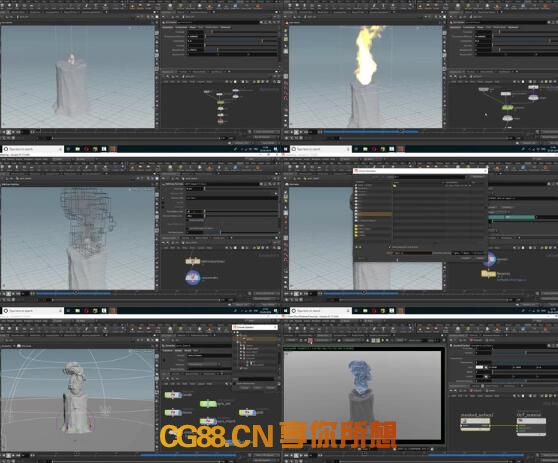
Task: Select the purple node in the flame scene network
Action: 533,97
